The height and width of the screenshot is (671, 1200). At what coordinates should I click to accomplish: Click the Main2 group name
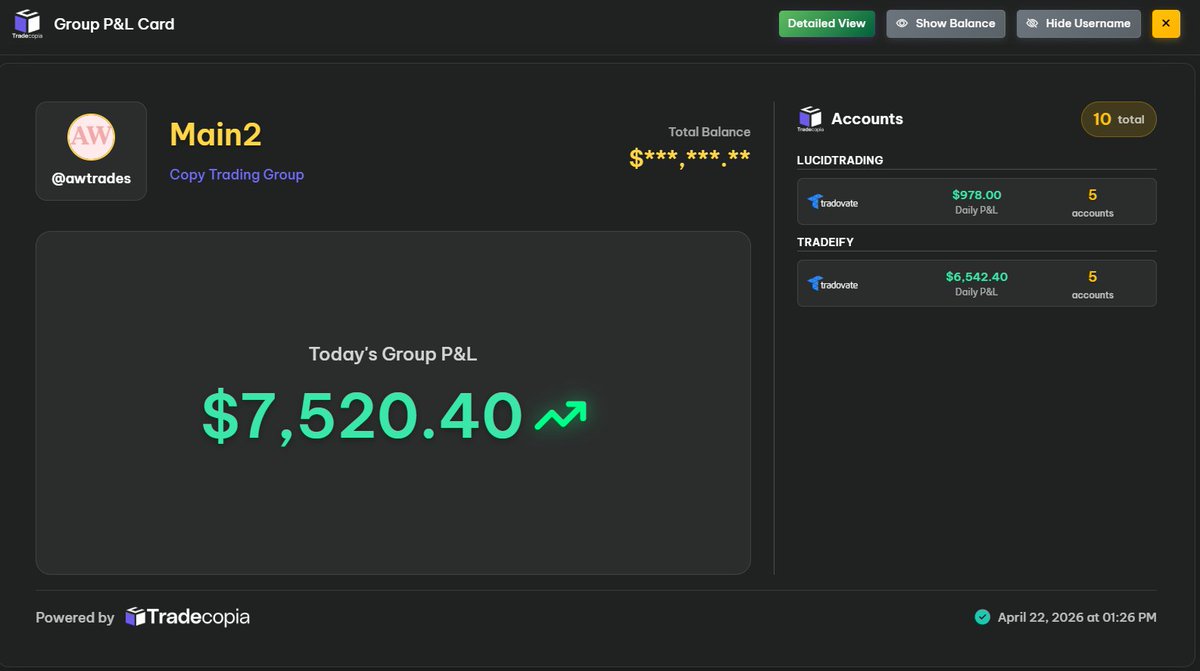pos(216,134)
